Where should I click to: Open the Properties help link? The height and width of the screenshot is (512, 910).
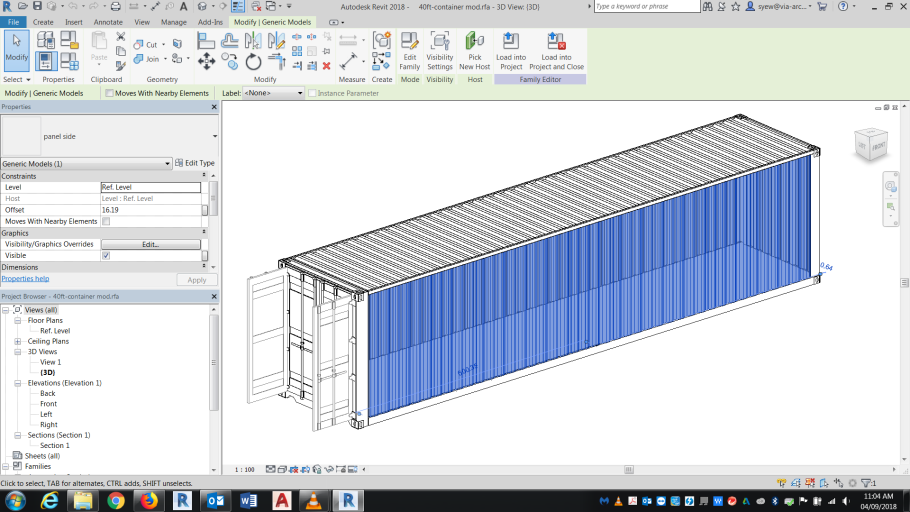(25, 279)
